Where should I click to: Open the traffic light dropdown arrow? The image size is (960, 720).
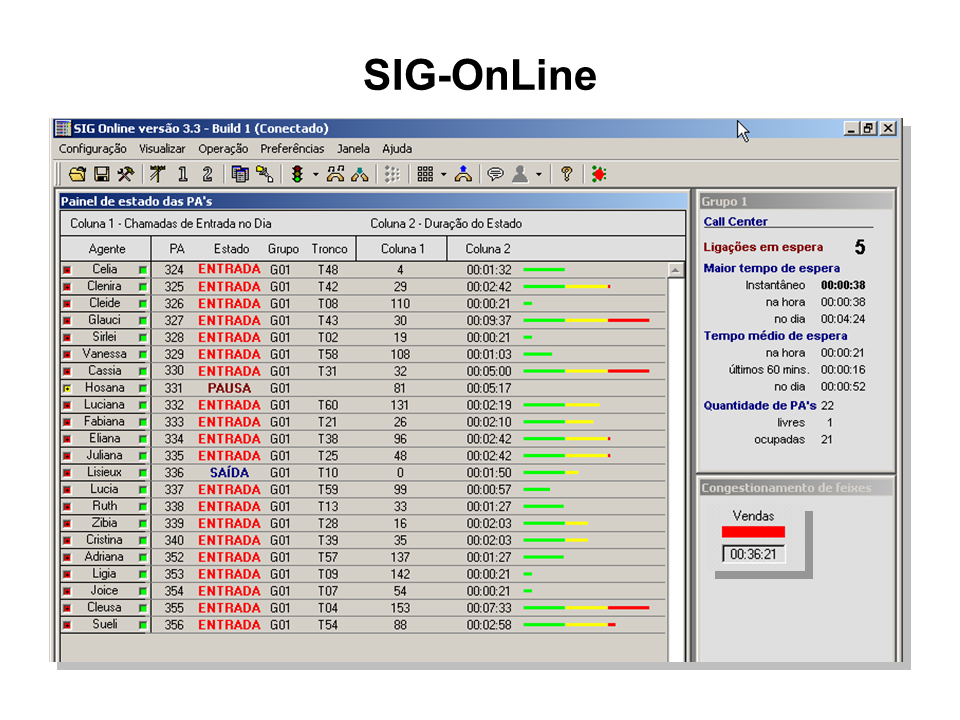point(315,174)
